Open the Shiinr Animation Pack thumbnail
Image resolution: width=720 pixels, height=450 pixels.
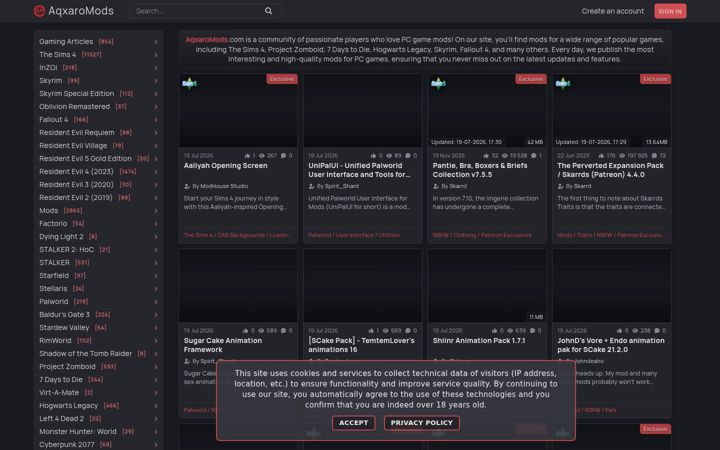click(x=487, y=286)
